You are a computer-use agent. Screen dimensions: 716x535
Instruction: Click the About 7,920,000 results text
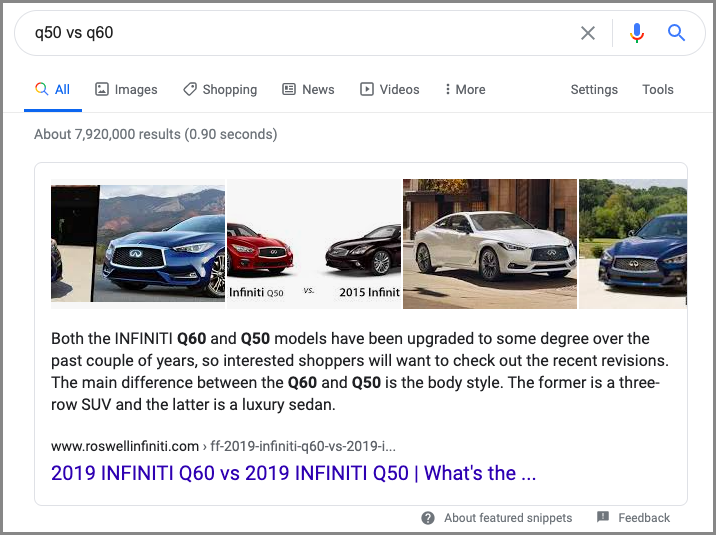point(156,134)
